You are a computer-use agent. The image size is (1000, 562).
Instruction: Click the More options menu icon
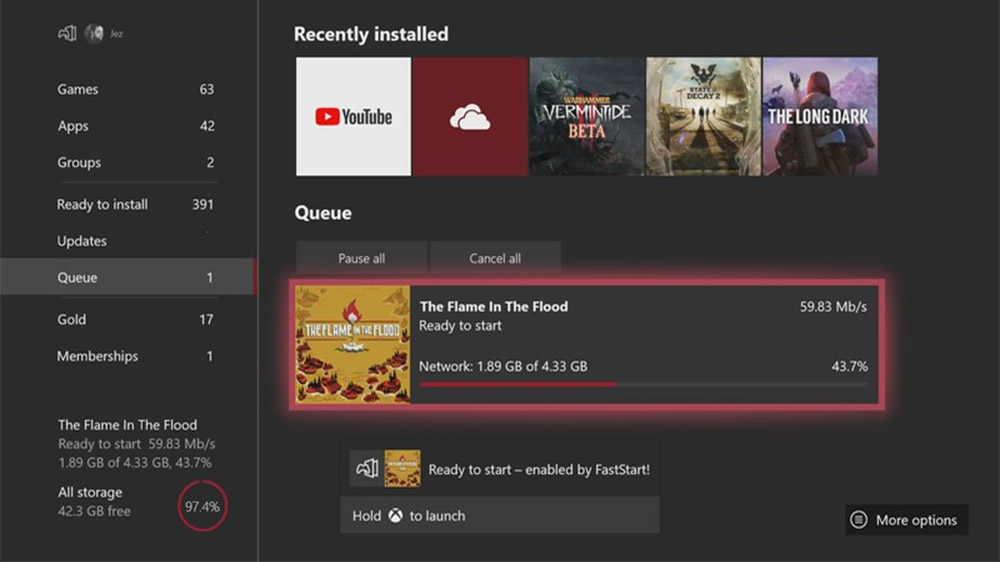coord(859,520)
